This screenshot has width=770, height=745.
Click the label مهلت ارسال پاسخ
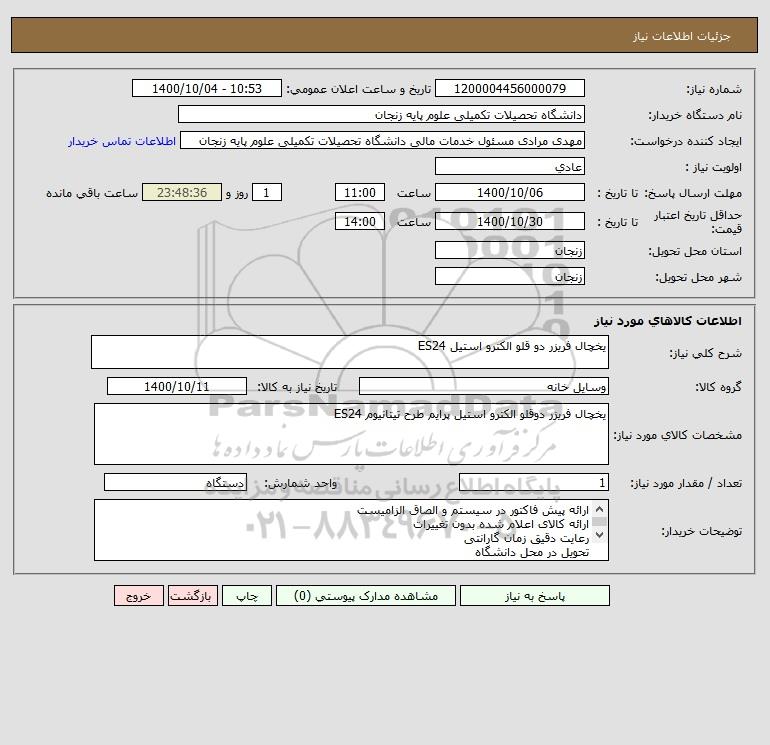point(693,193)
